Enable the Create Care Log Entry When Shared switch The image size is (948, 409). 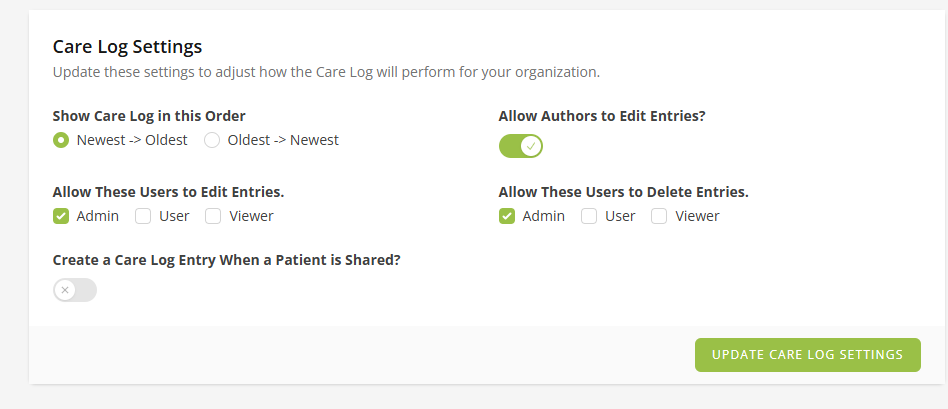click(x=75, y=290)
